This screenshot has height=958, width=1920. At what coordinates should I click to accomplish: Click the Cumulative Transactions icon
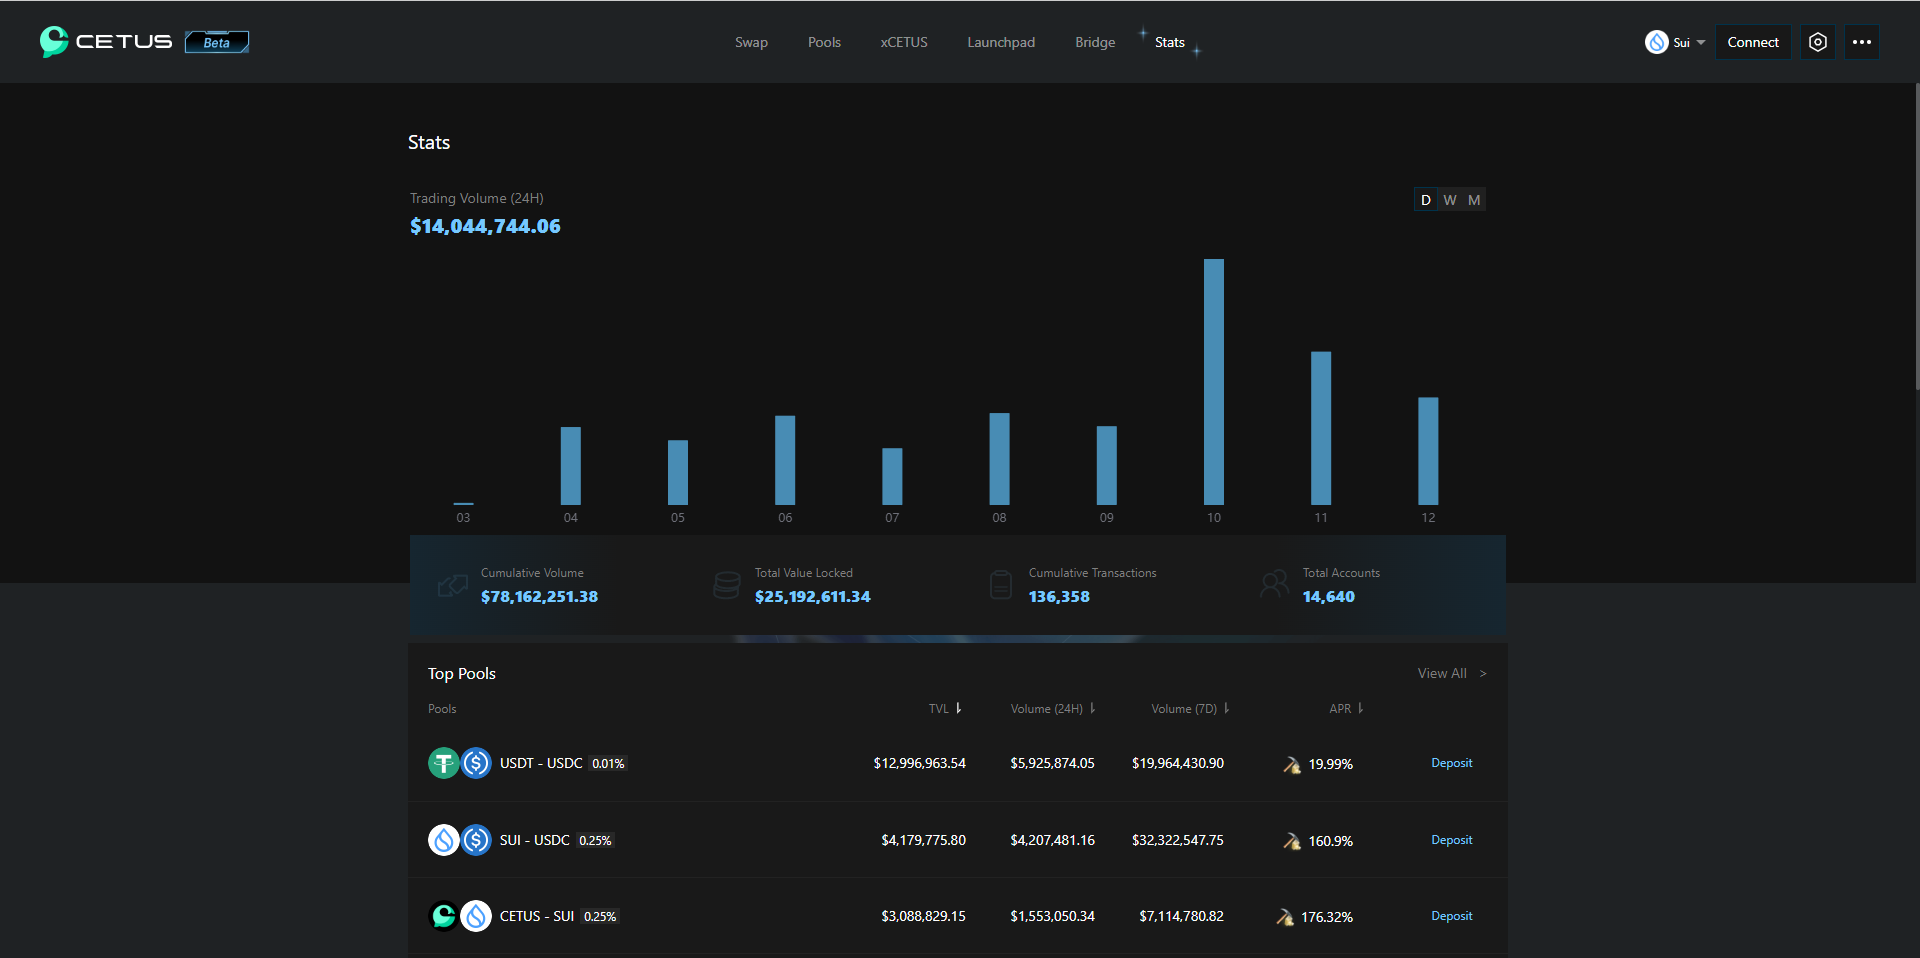[x=1001, y=585]
